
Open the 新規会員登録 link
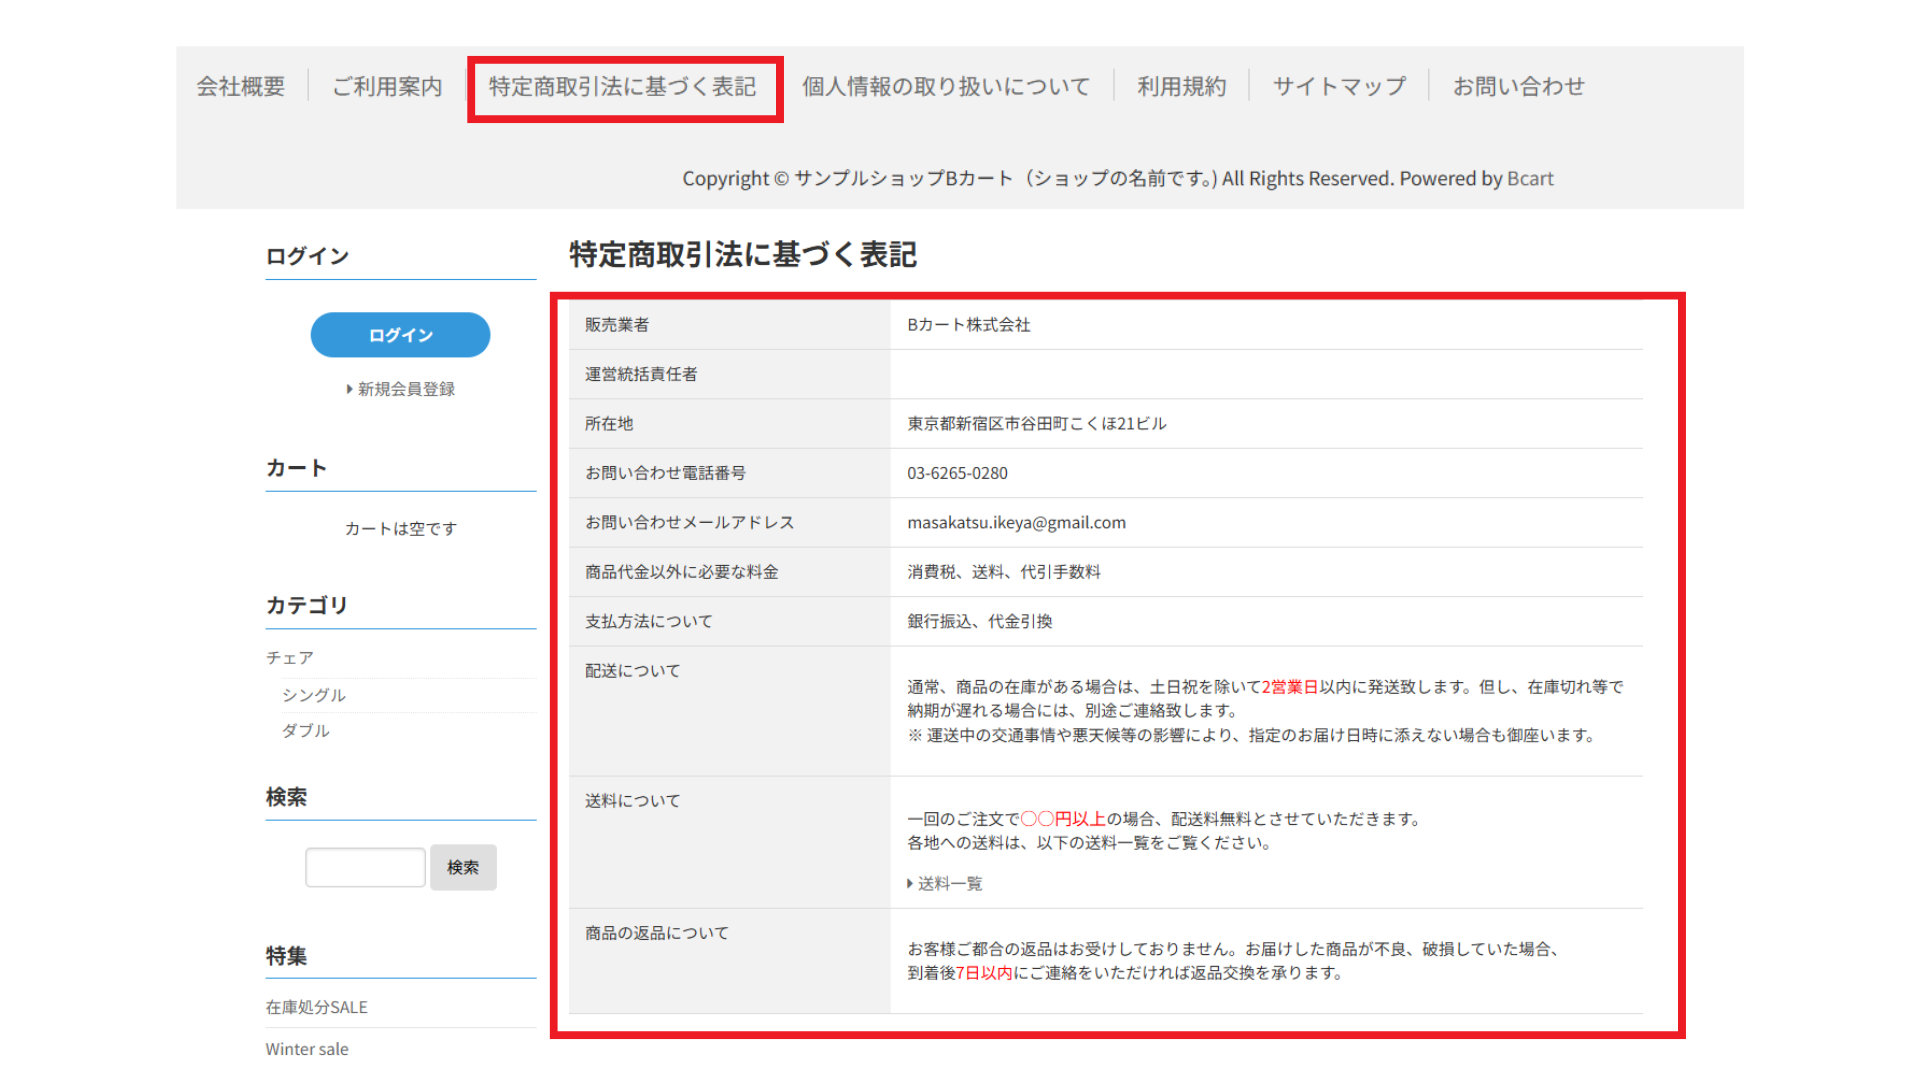click(406, 389)
